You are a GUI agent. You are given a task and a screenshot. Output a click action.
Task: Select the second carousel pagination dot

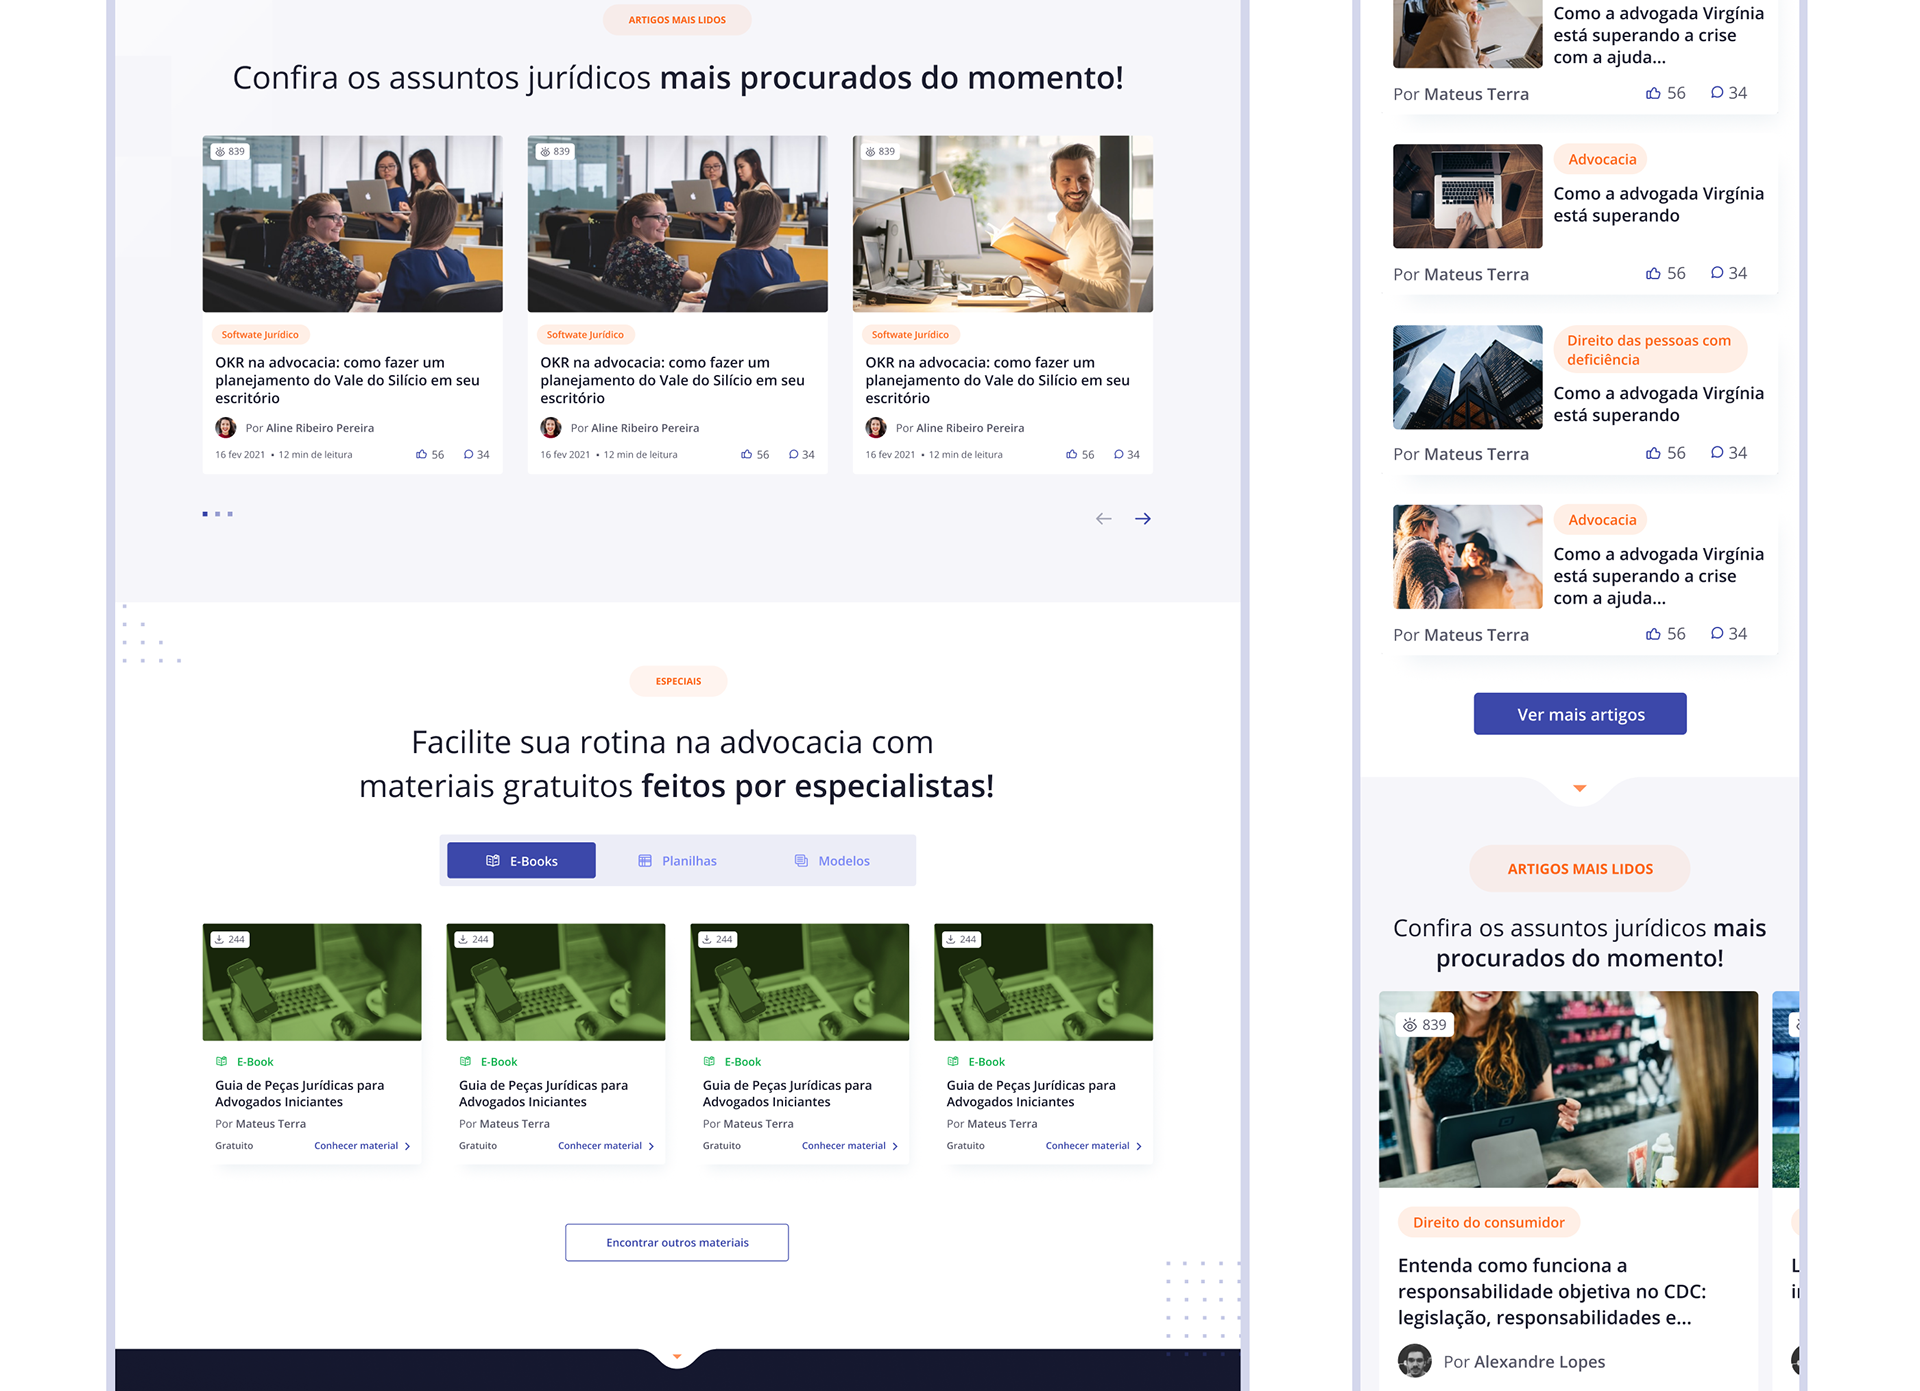click(x=217, y=514)
